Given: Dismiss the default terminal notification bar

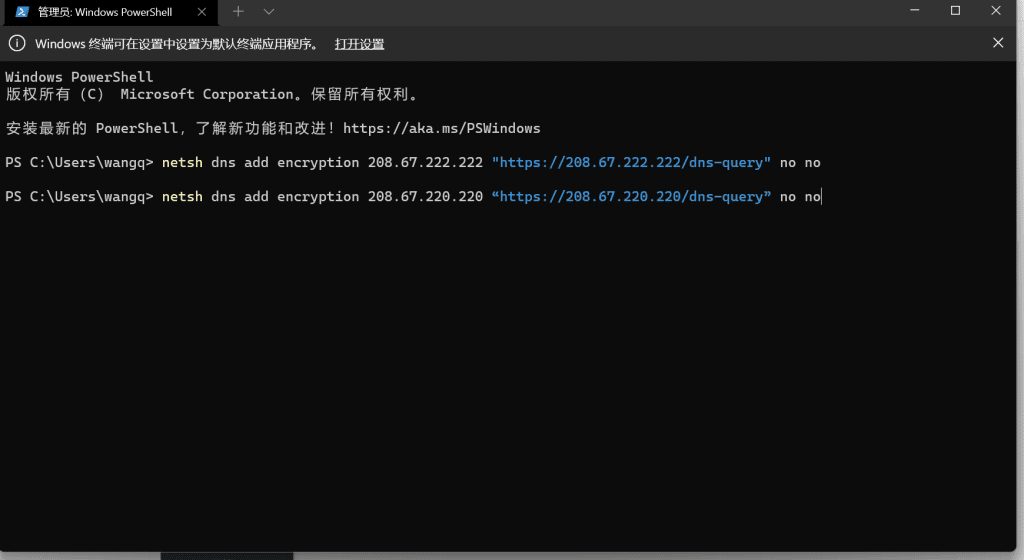Looking at the screenshot, I should tap(998, 43).
